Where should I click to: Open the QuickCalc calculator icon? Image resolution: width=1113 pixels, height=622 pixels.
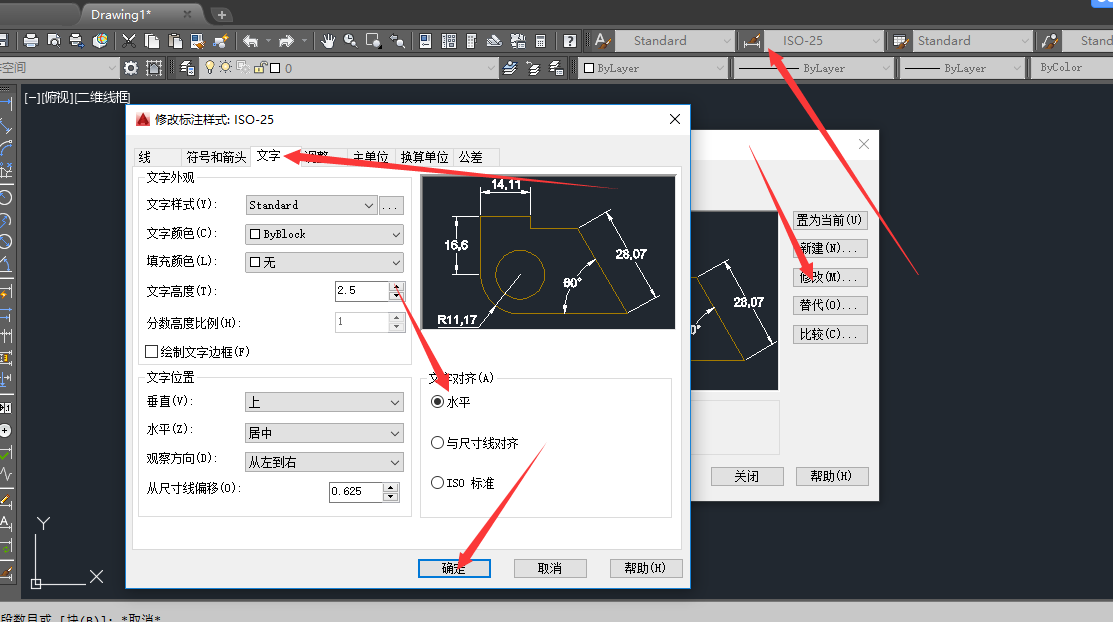[540, 40]
